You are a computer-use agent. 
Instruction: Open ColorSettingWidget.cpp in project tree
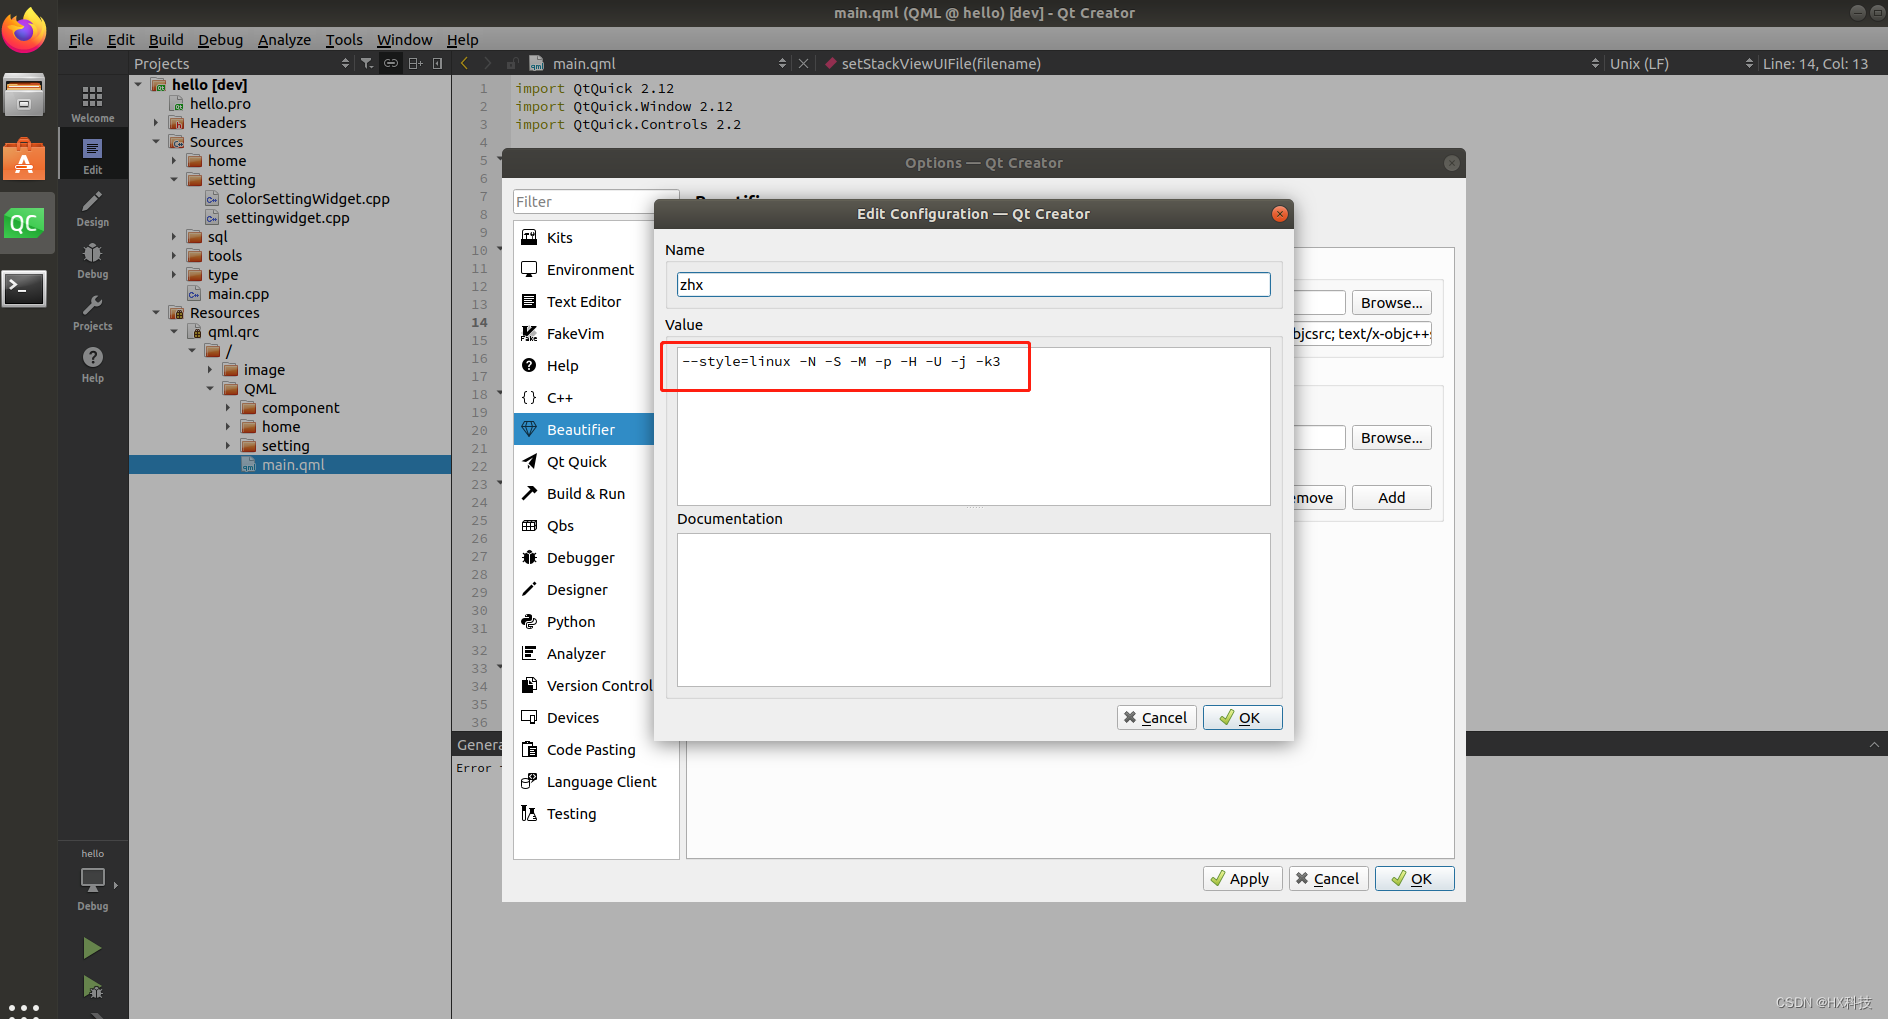[307, 199]
